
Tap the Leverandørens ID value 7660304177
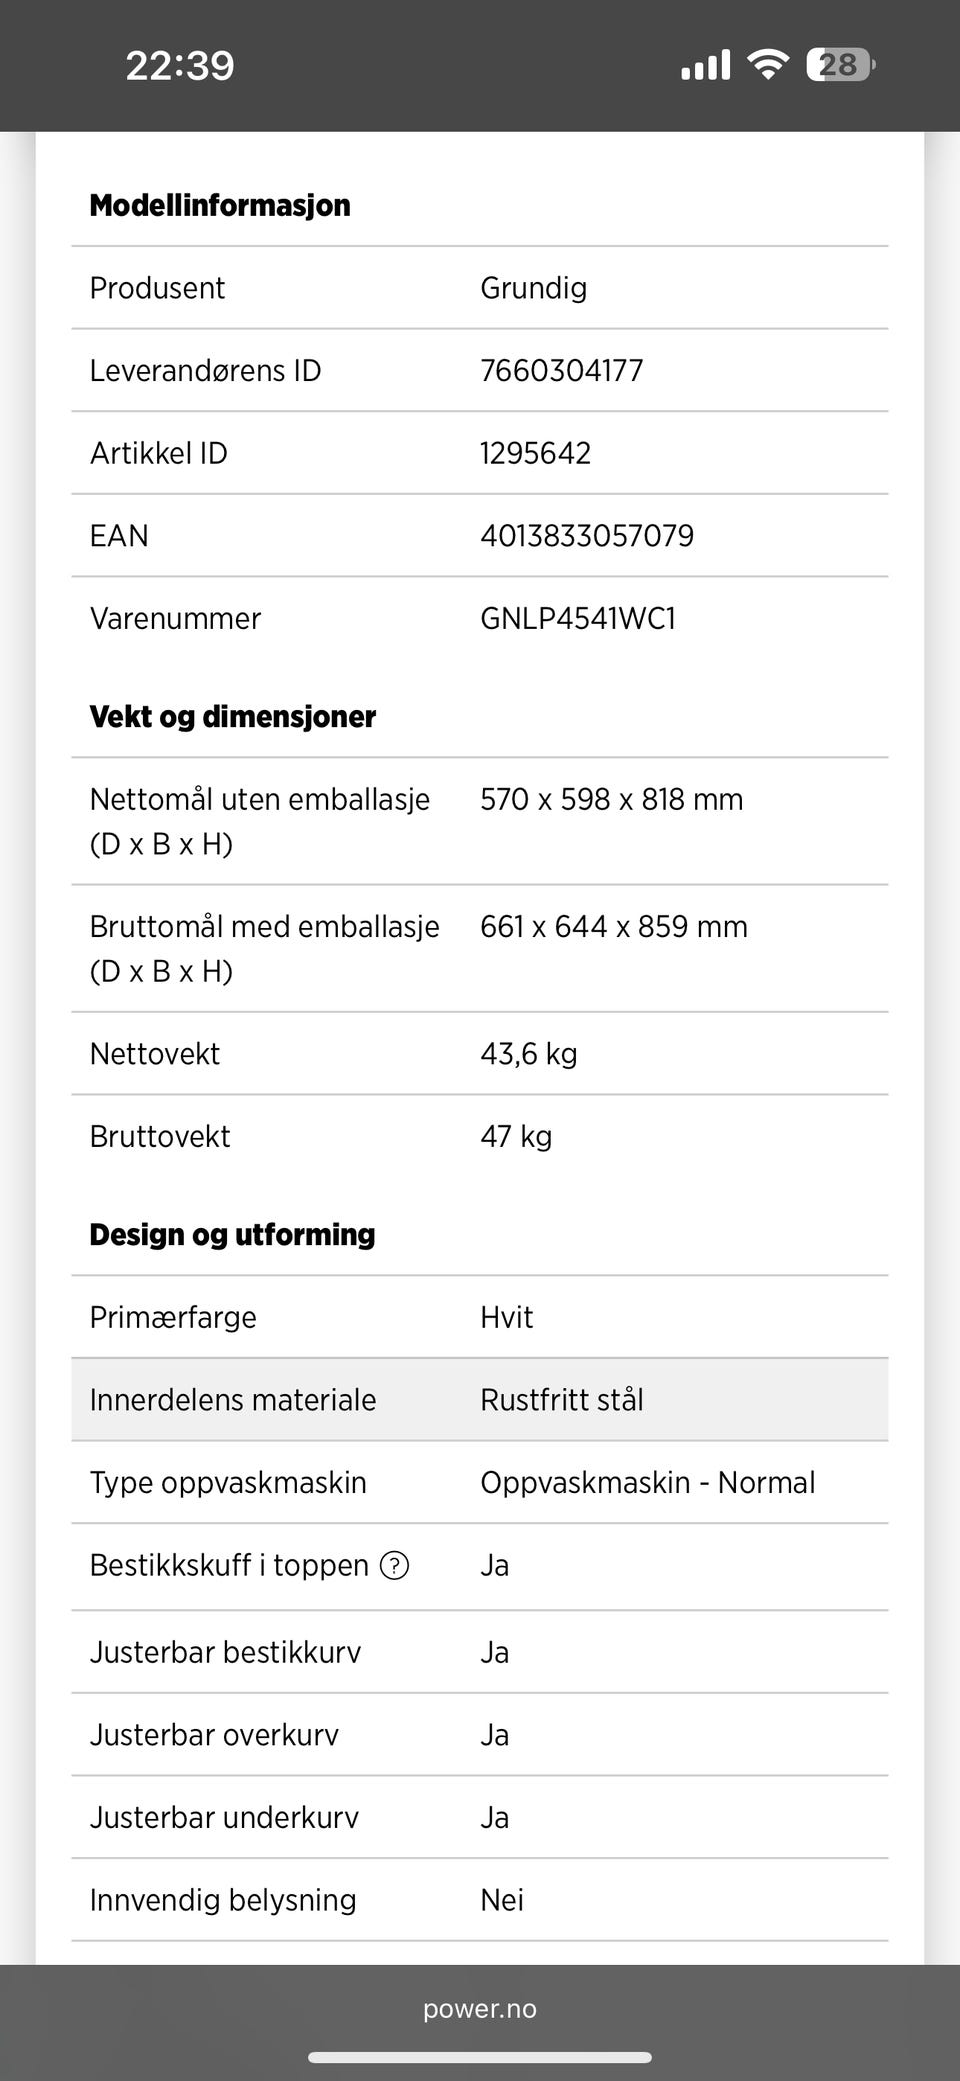point(562,371)
